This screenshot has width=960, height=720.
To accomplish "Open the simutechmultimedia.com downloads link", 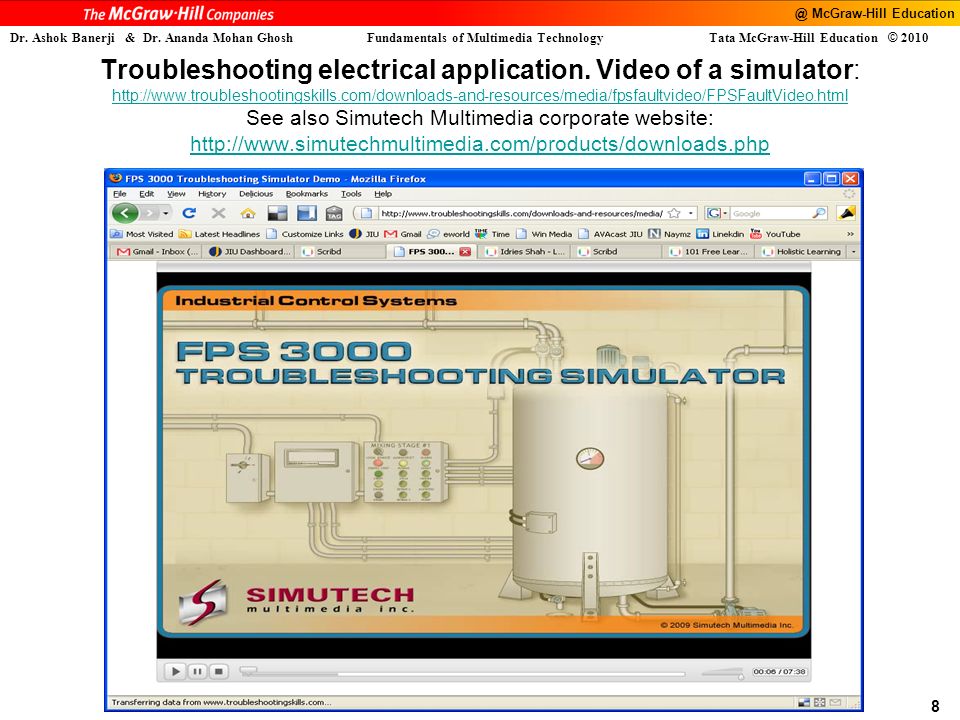I will point(479,144).
